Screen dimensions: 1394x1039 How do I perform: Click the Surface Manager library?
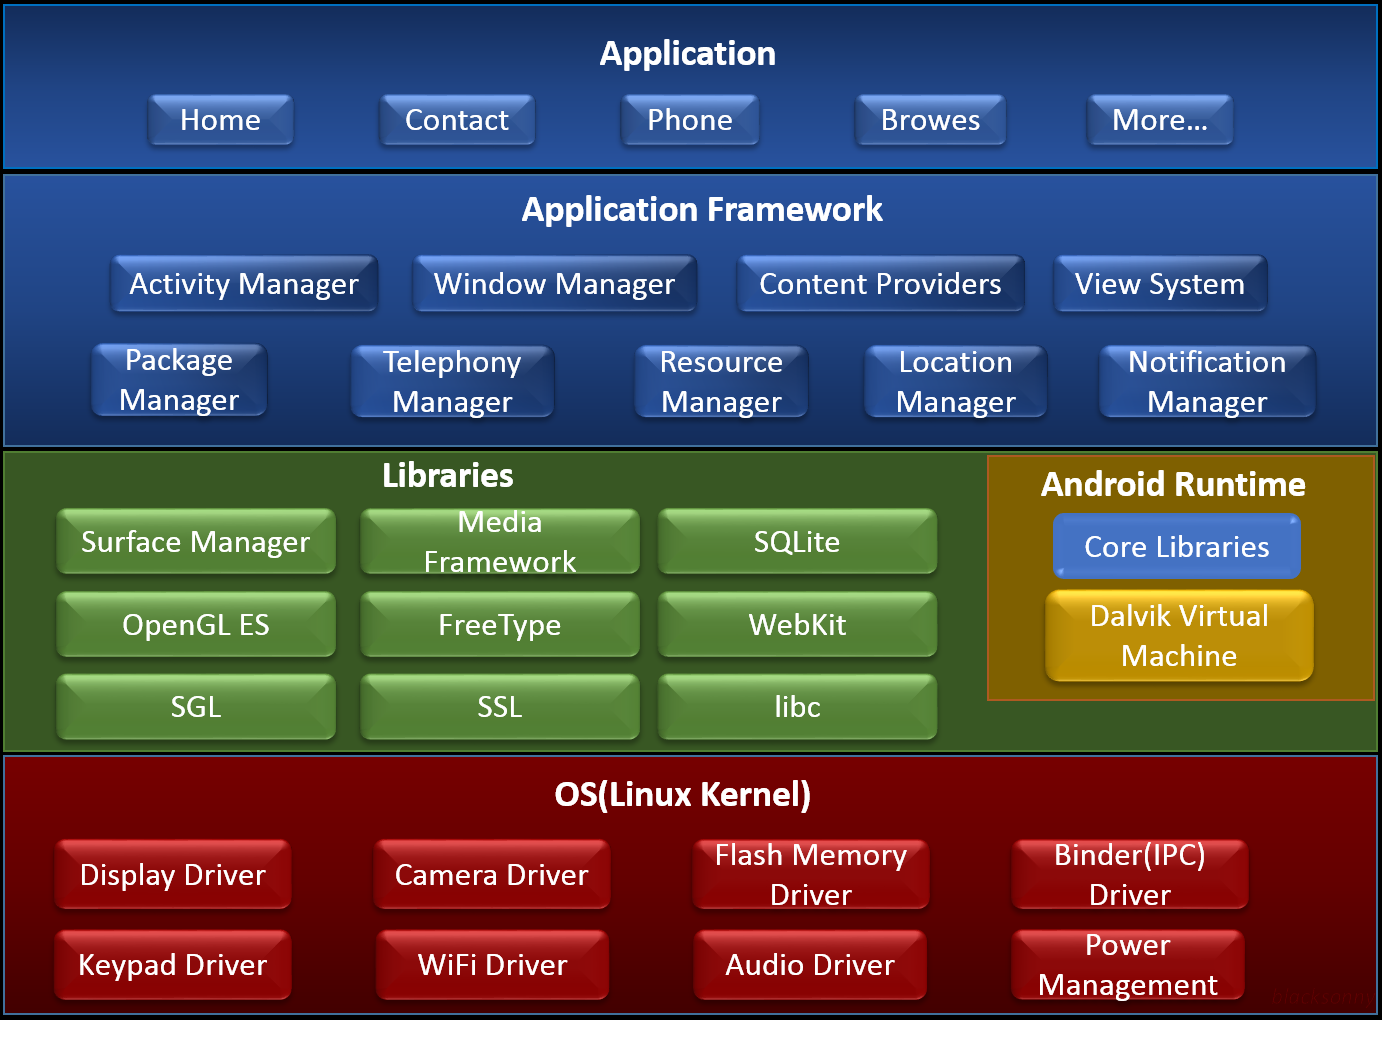[195, 541]
